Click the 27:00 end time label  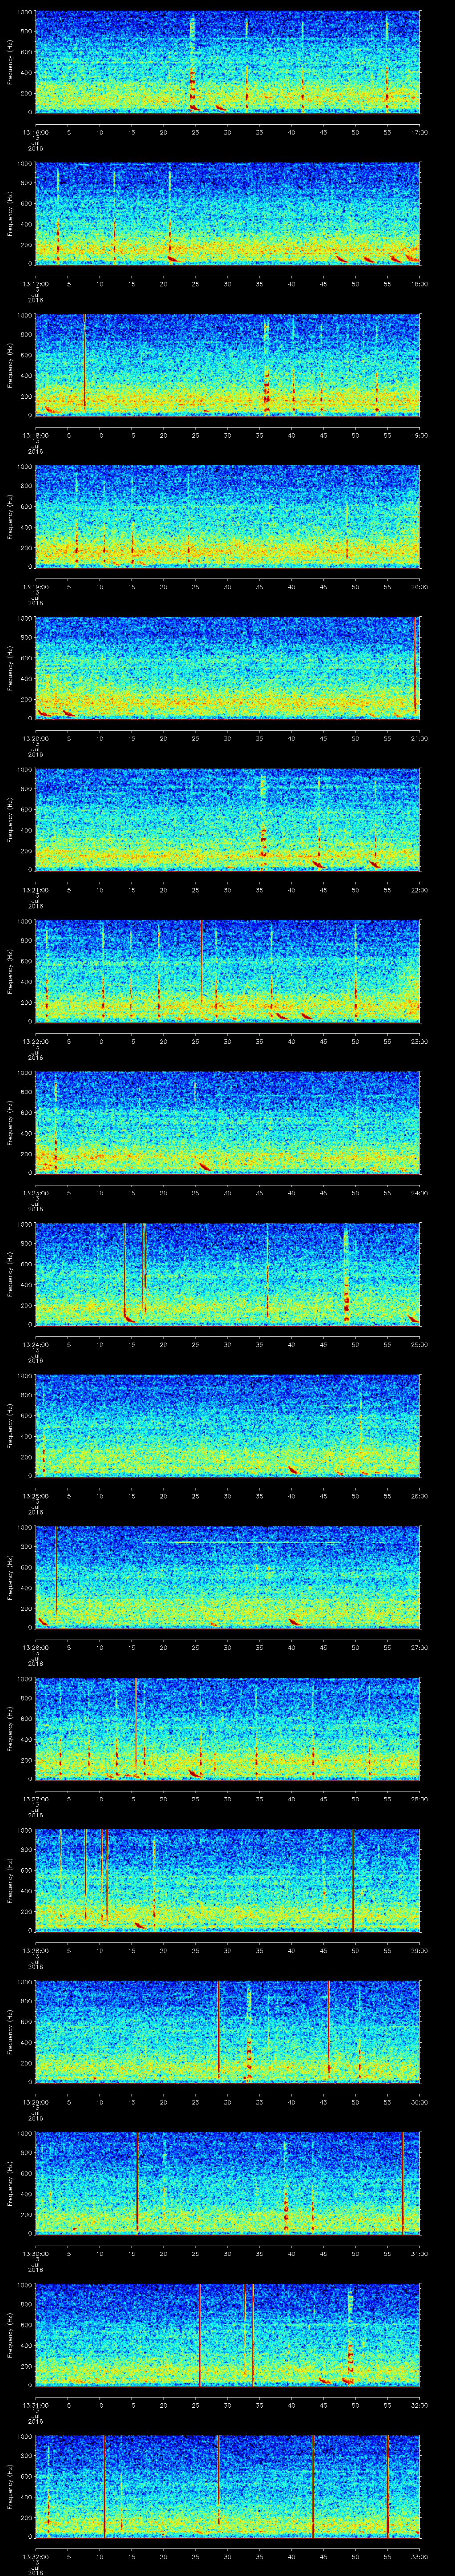tap(419, 1647)
